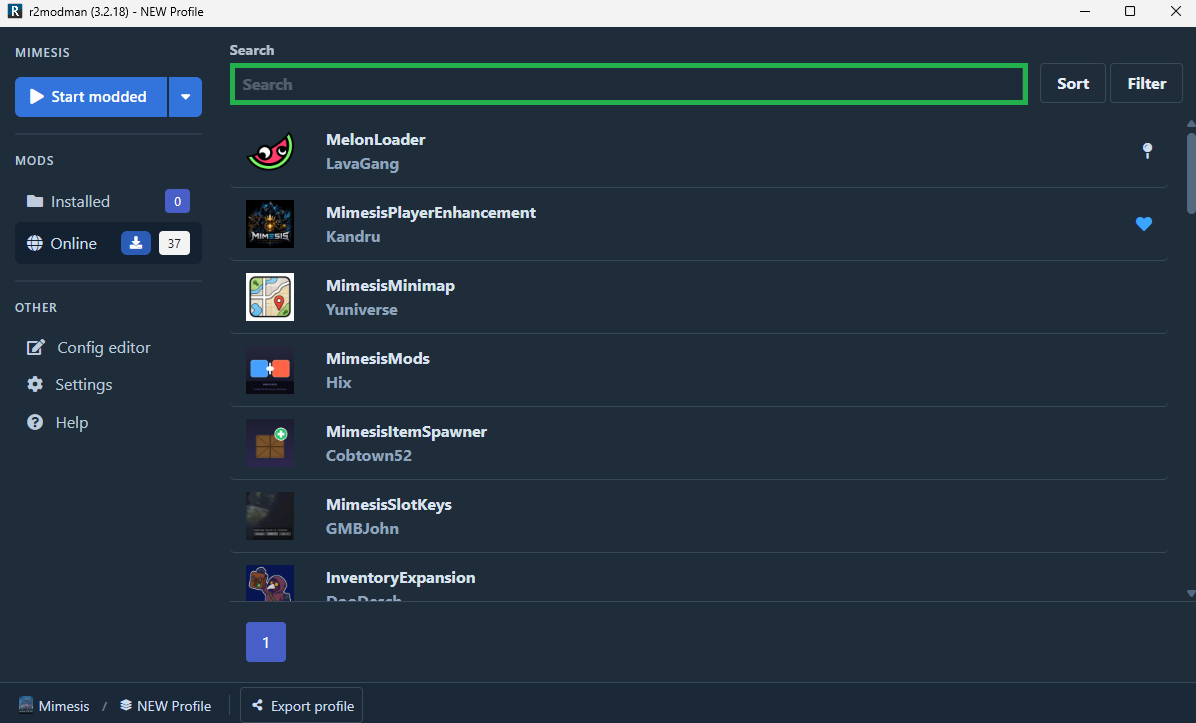1196x723 pixels.
Task: Click the MimesisItemSpawner crate icon
Action: point(270,443)
